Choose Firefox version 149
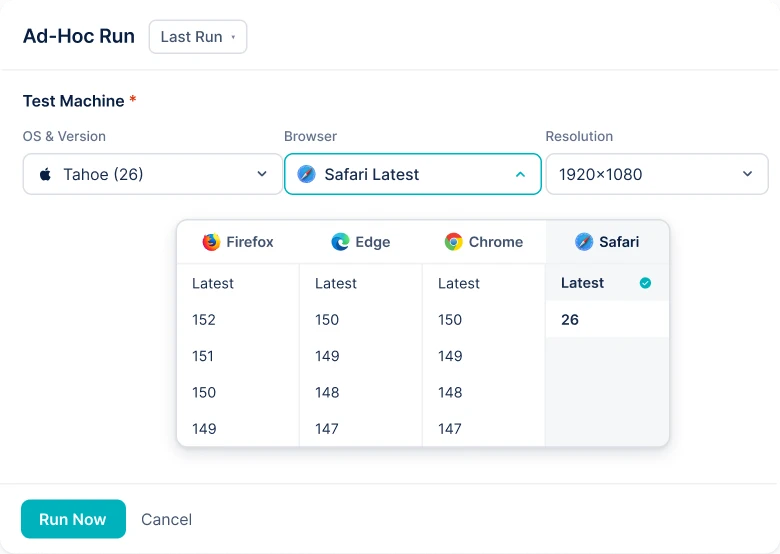Viewport: 780px width, 554px height. [238, 429]
